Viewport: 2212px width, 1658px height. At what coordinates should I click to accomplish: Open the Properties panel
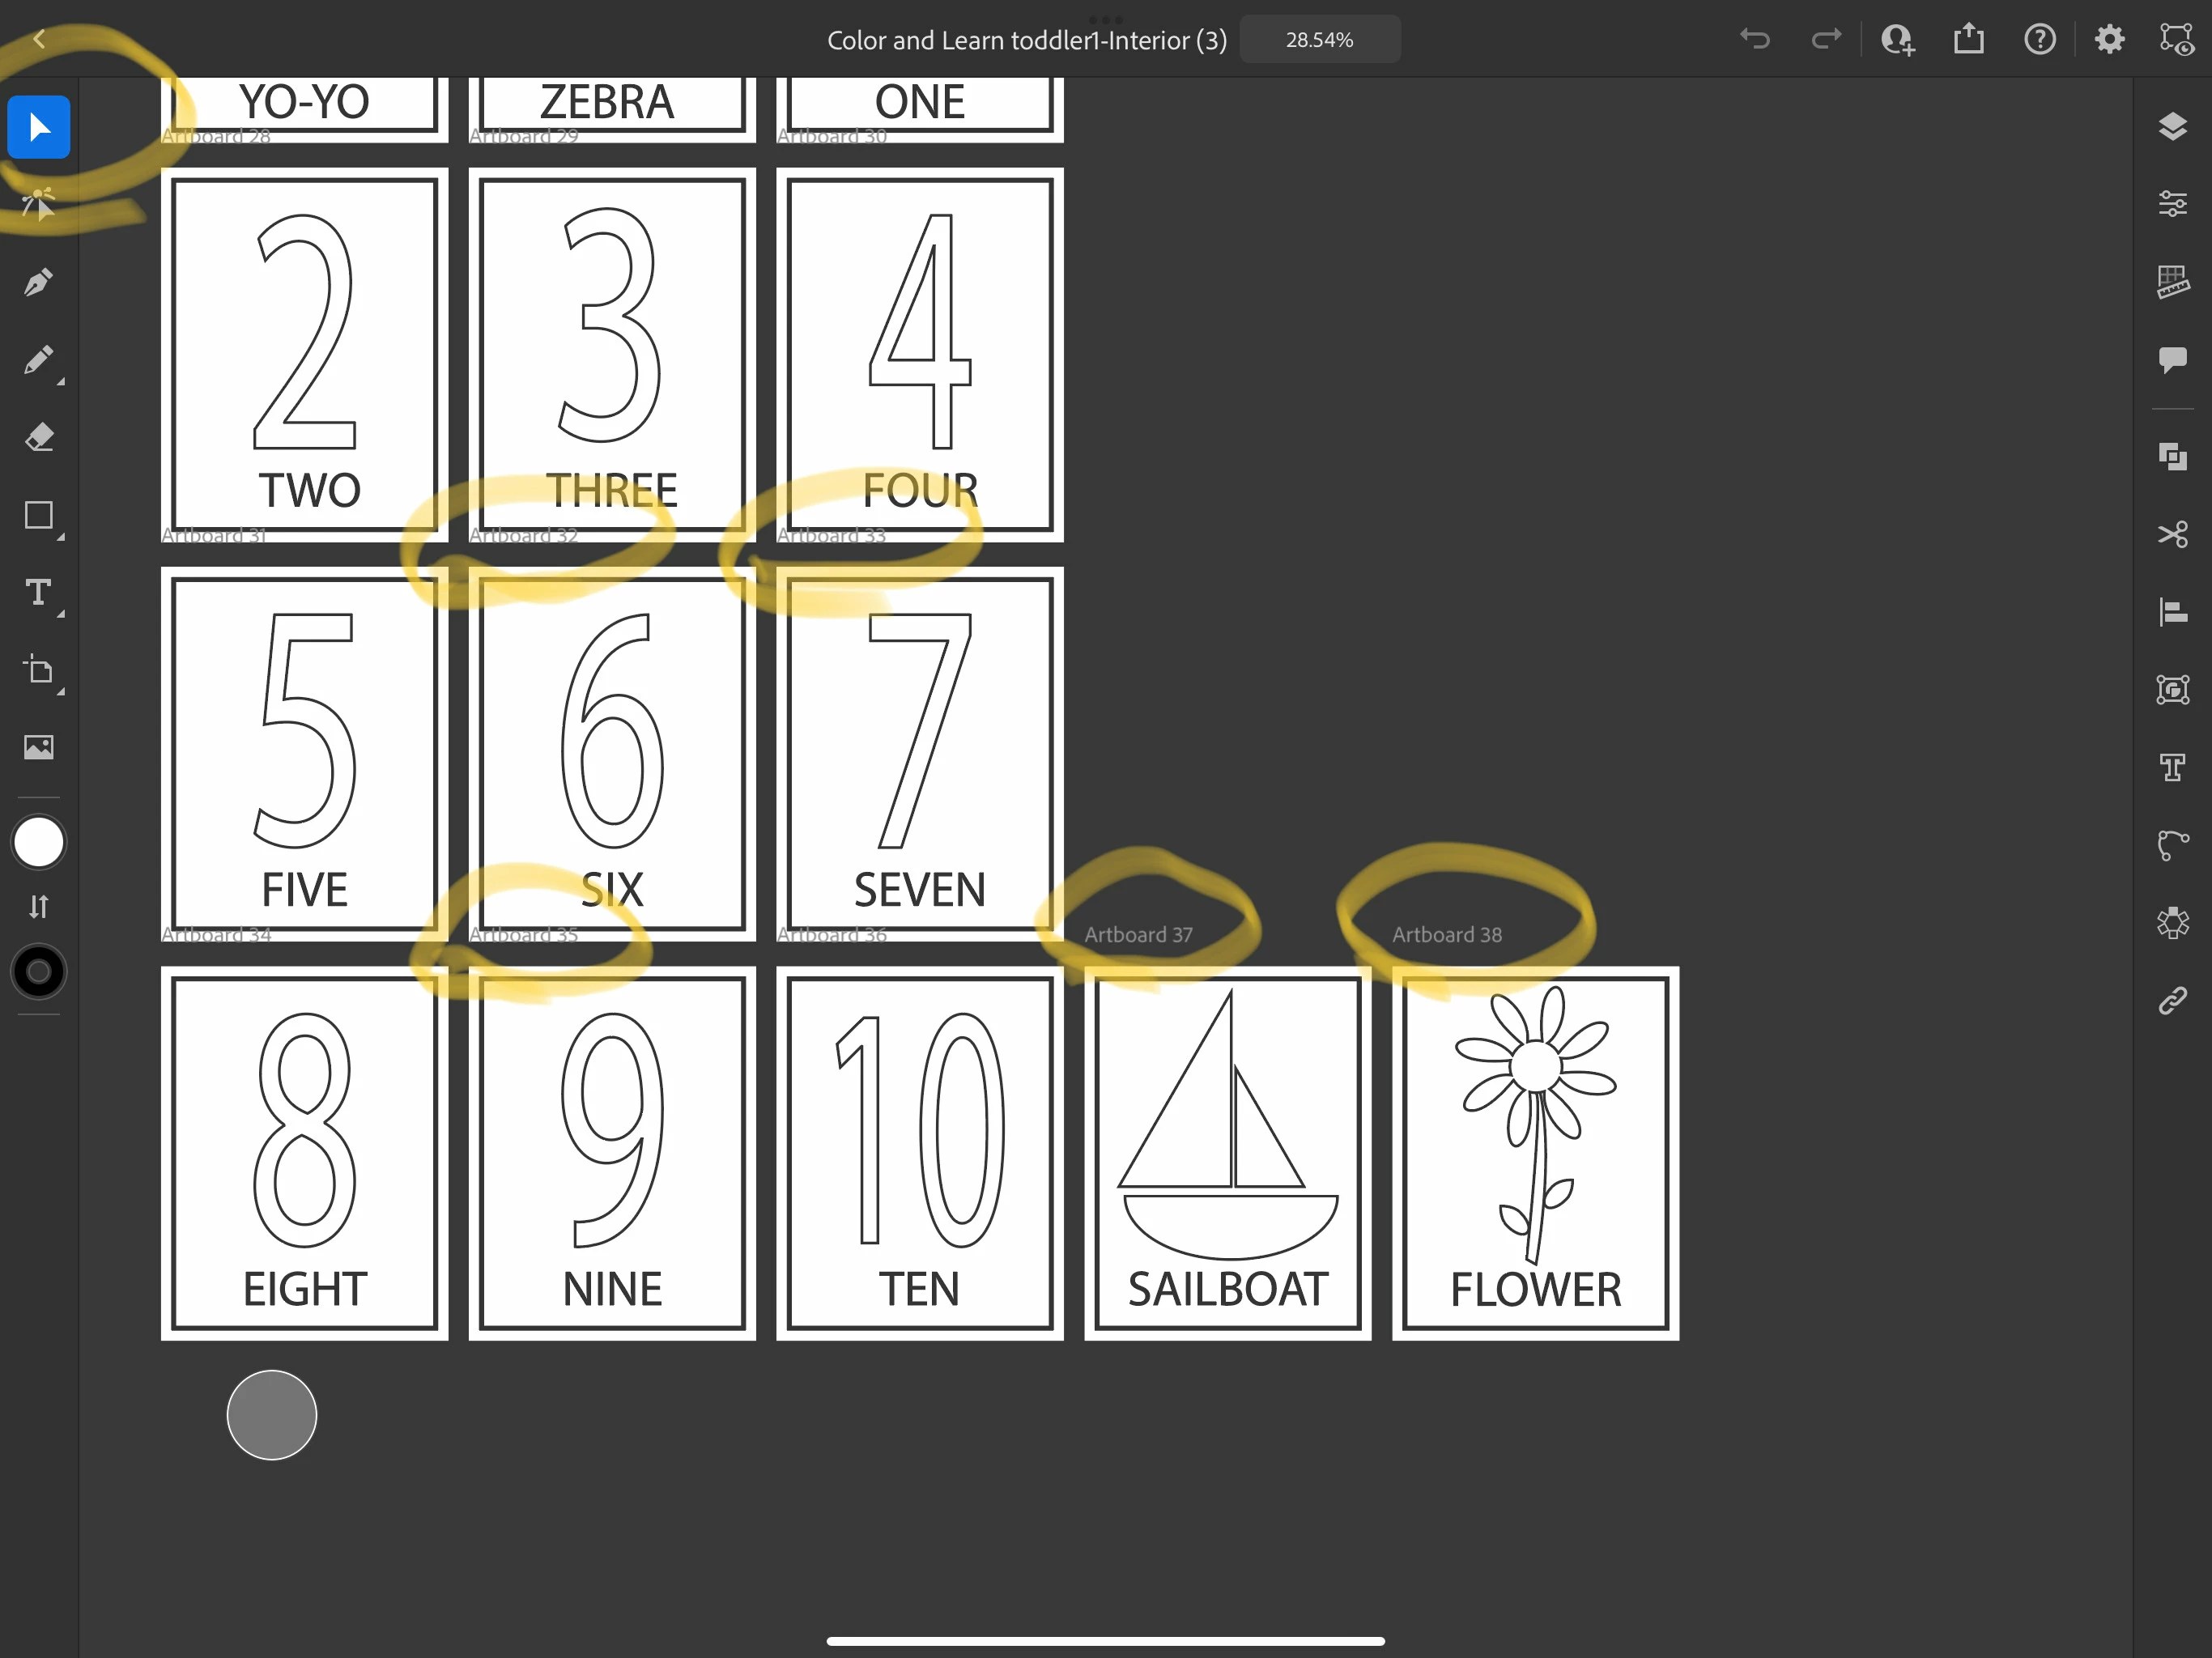2172,204
